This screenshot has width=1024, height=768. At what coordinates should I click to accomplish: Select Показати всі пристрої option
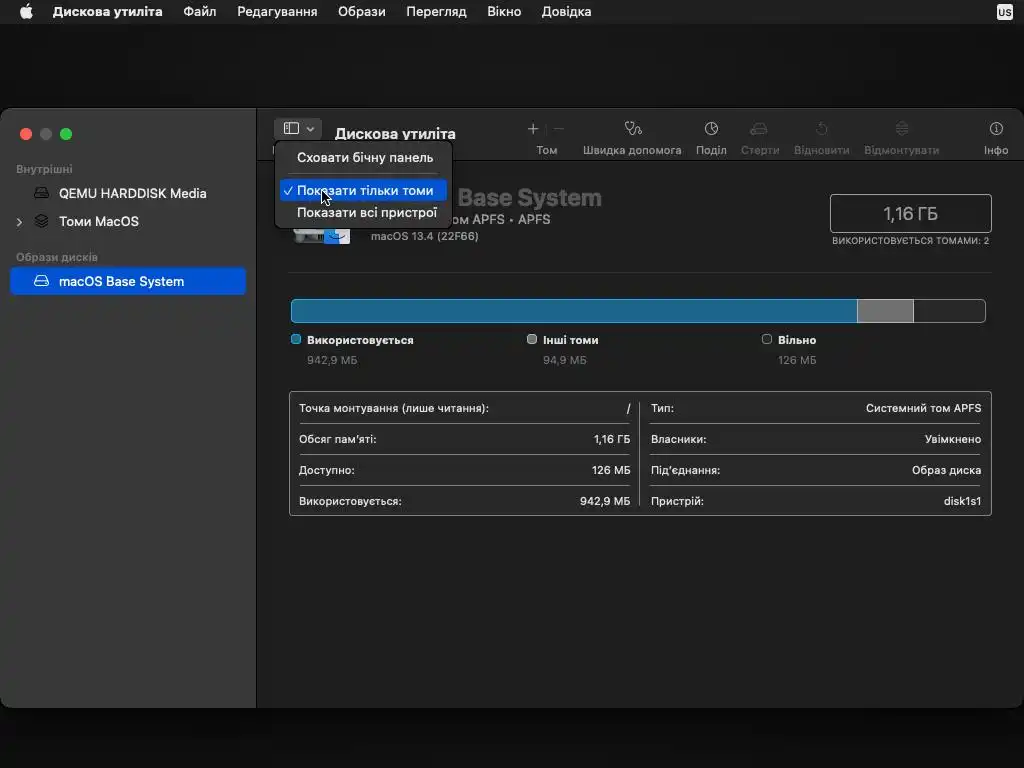click(364, 212)
